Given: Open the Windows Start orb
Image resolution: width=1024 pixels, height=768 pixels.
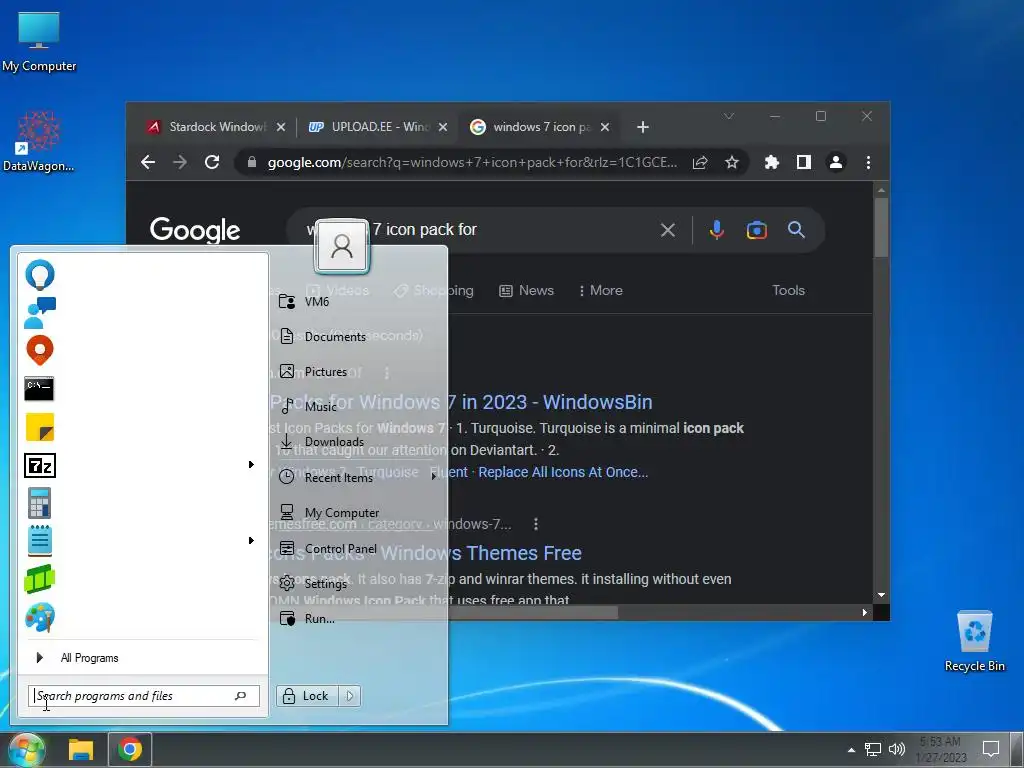Looking at the screenshot, I should pyautogui.click(x=25, y=749).
